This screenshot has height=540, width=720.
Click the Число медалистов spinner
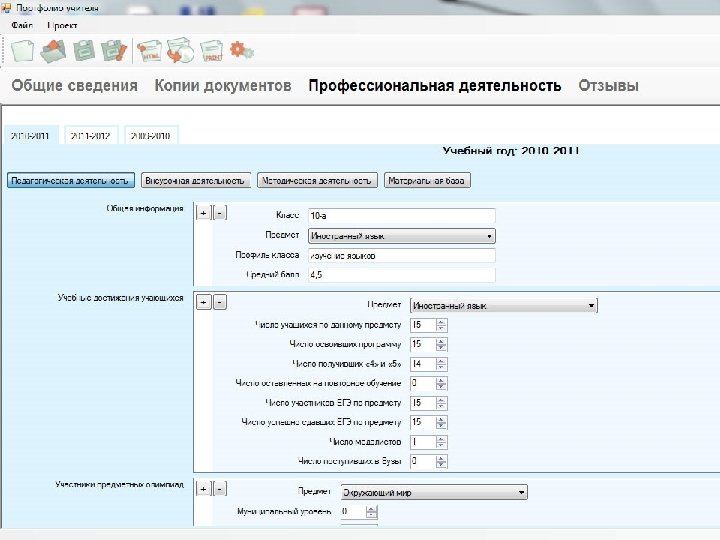(x=428, y=442)
